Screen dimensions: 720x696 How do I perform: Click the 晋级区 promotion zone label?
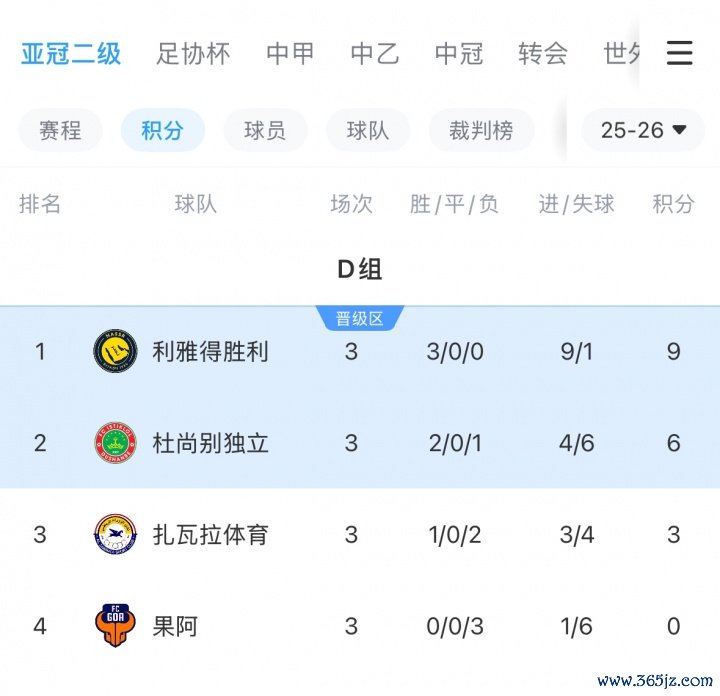pos(359,319)
